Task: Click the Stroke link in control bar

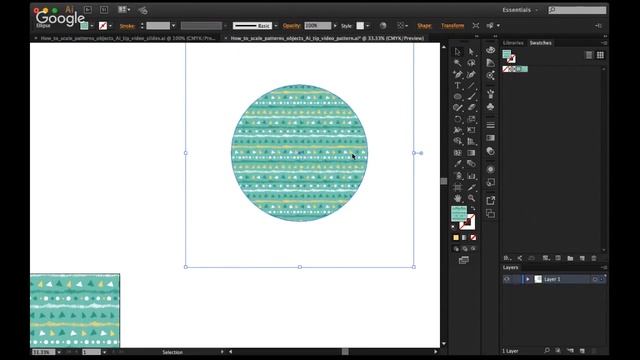Action: pos(127,26)
